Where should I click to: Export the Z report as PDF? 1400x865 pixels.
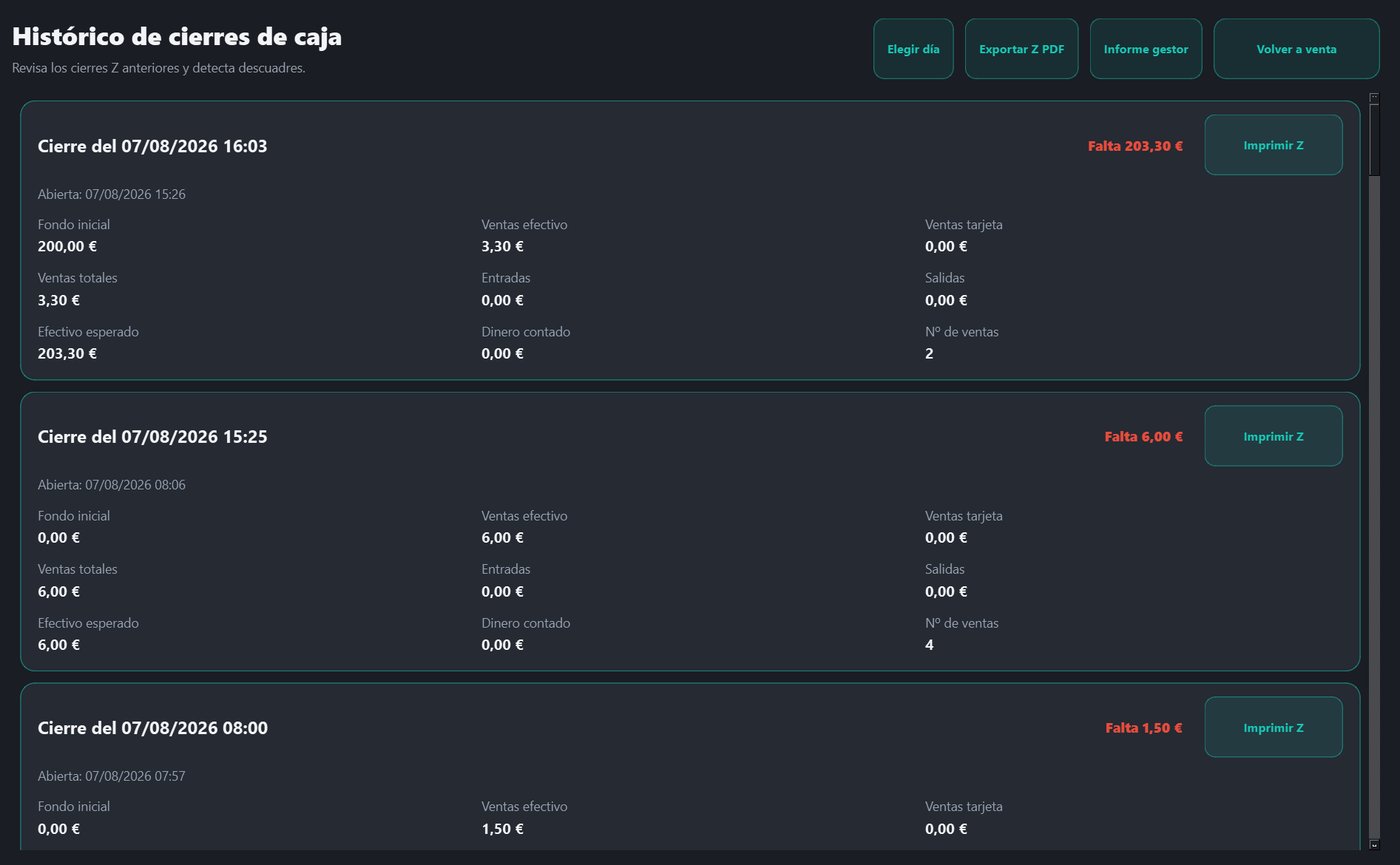click(1021, 48)
